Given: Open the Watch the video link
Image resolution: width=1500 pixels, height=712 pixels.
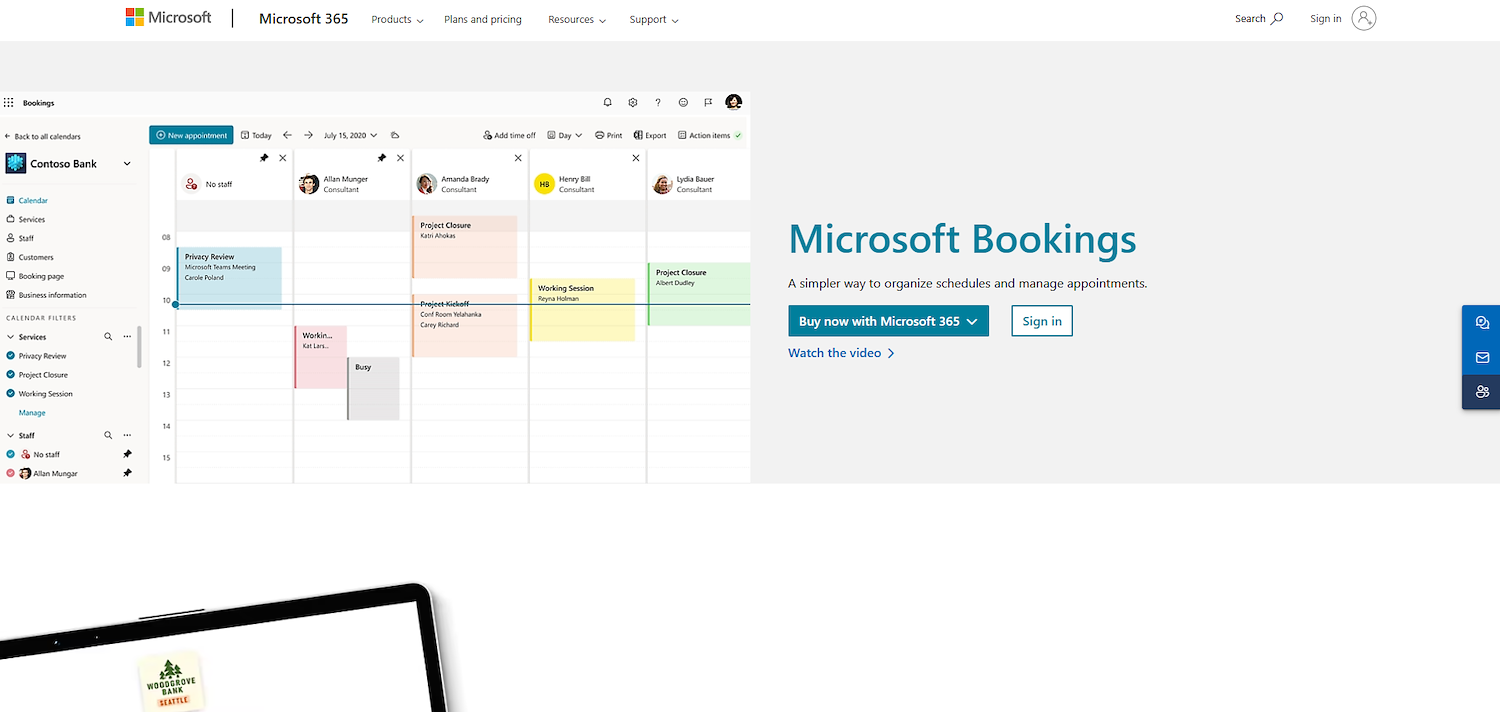Looking at the screenshot, I should click(841, 353).
